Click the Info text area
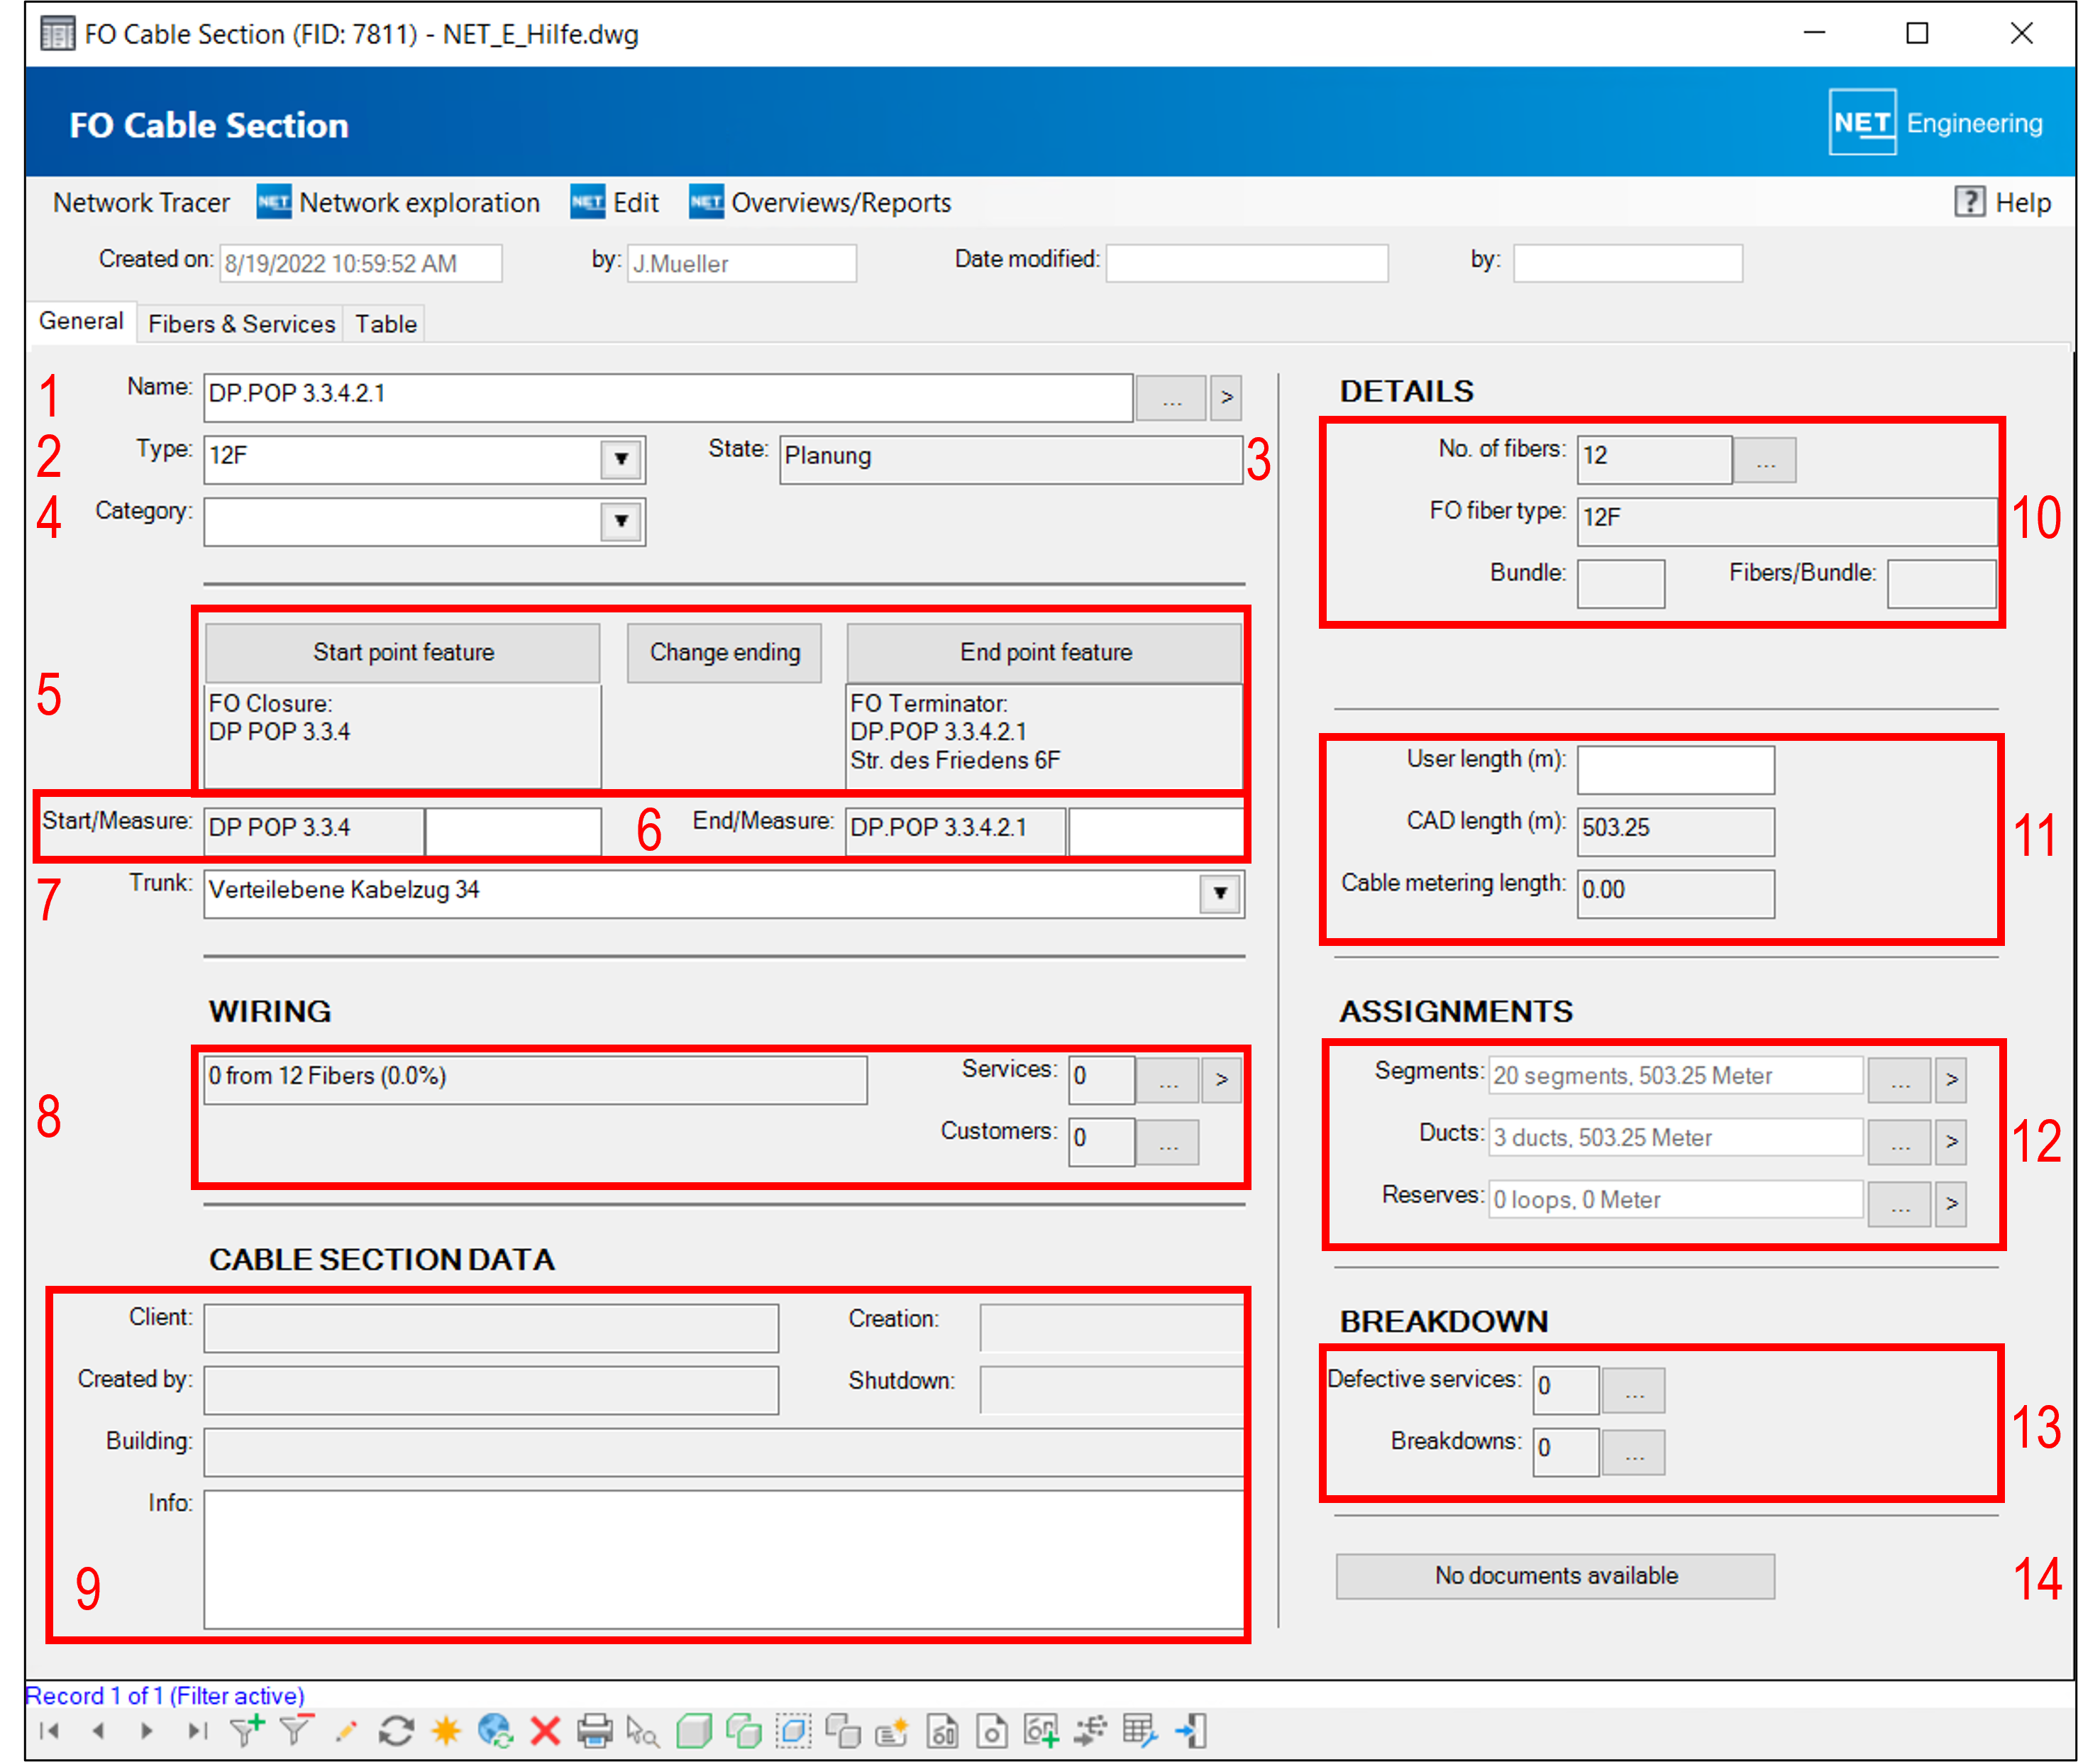 pyautogui.click(x=724, y=1560)
